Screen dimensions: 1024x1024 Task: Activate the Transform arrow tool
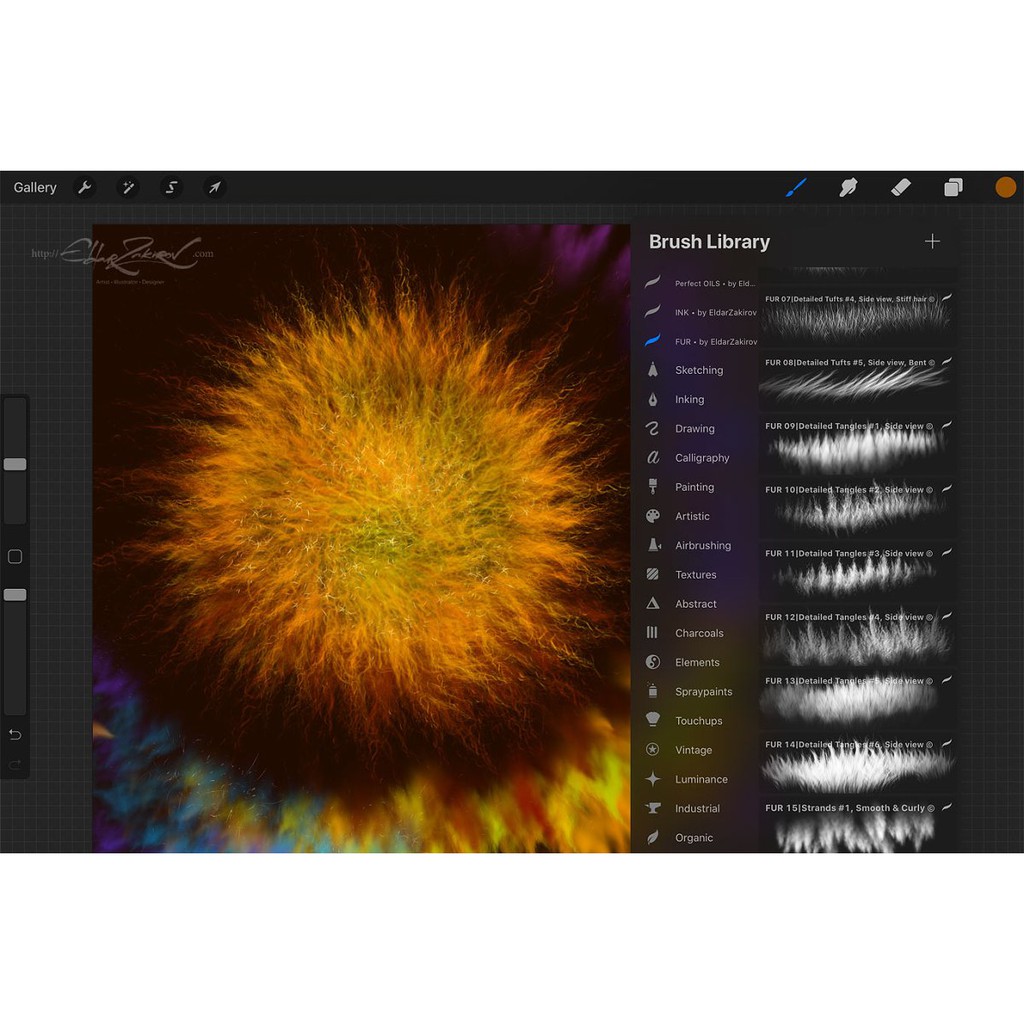(214, 187)
